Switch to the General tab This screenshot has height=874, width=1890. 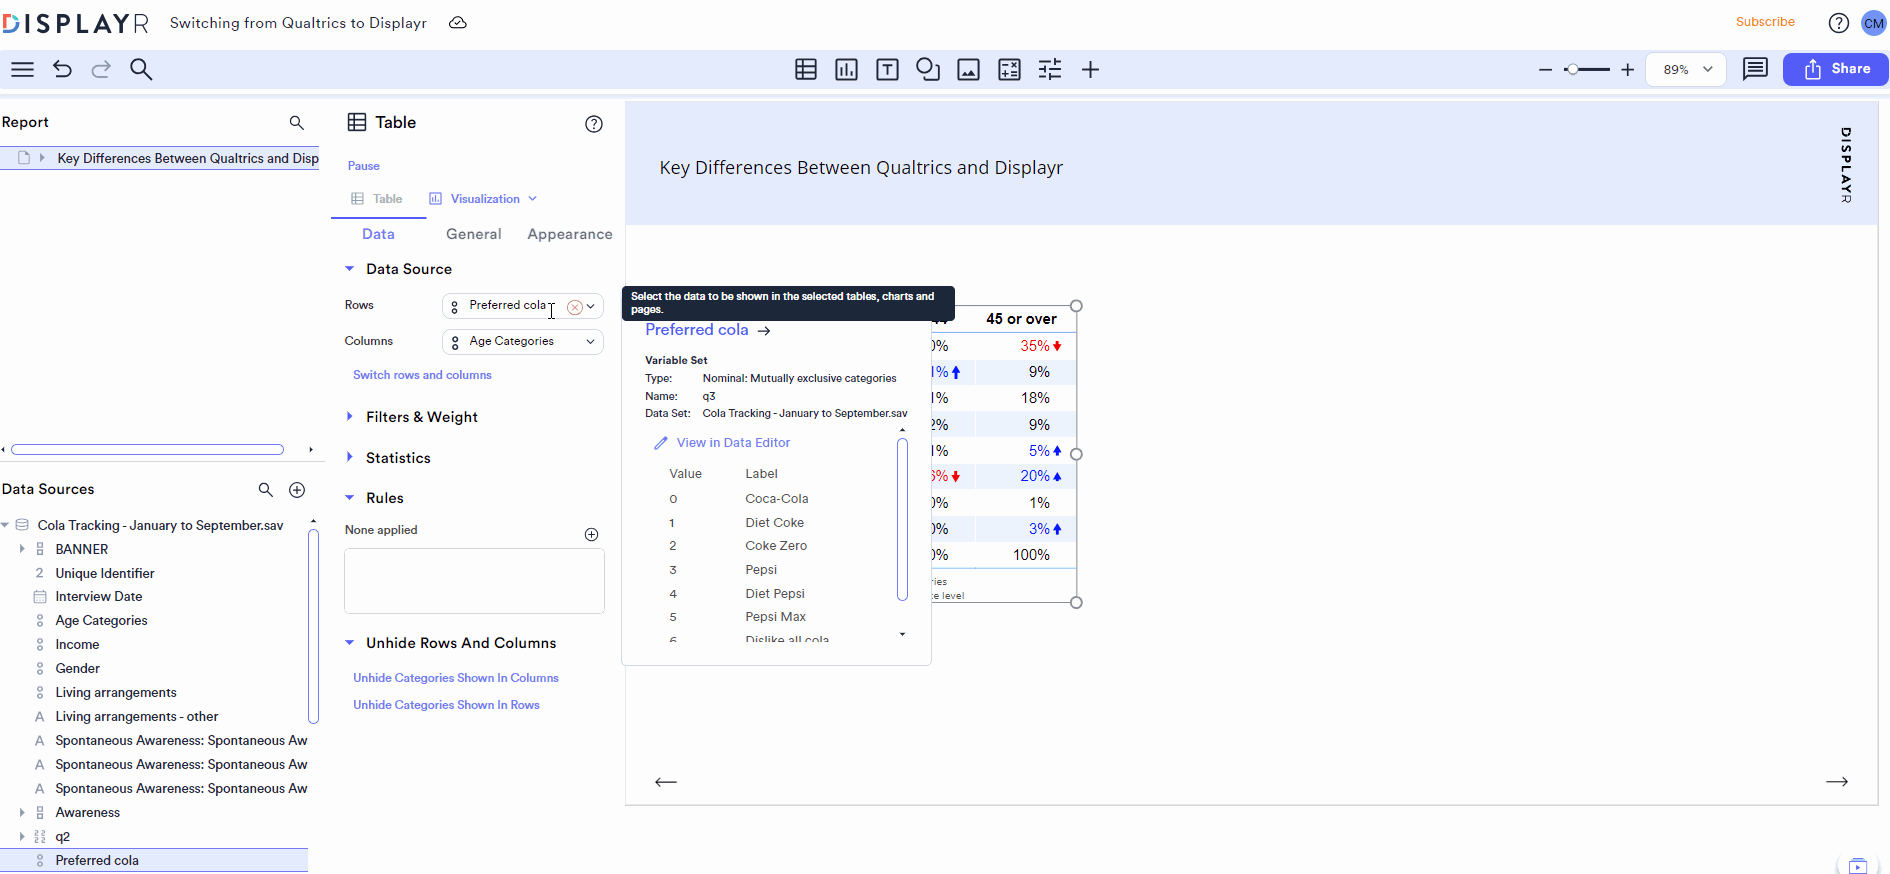click(x=474, y=234)
